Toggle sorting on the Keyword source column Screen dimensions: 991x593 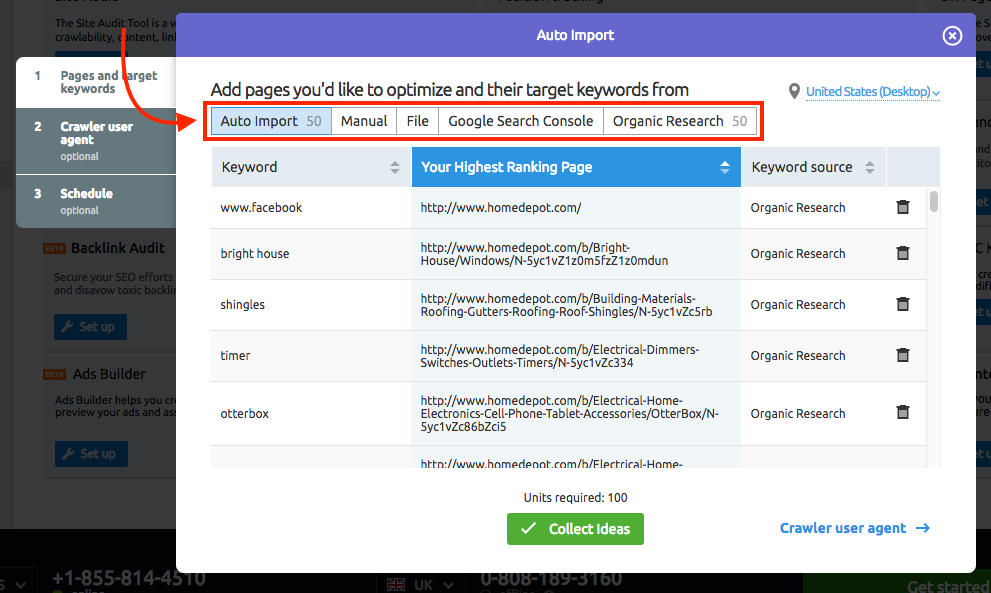click(869, 166)
